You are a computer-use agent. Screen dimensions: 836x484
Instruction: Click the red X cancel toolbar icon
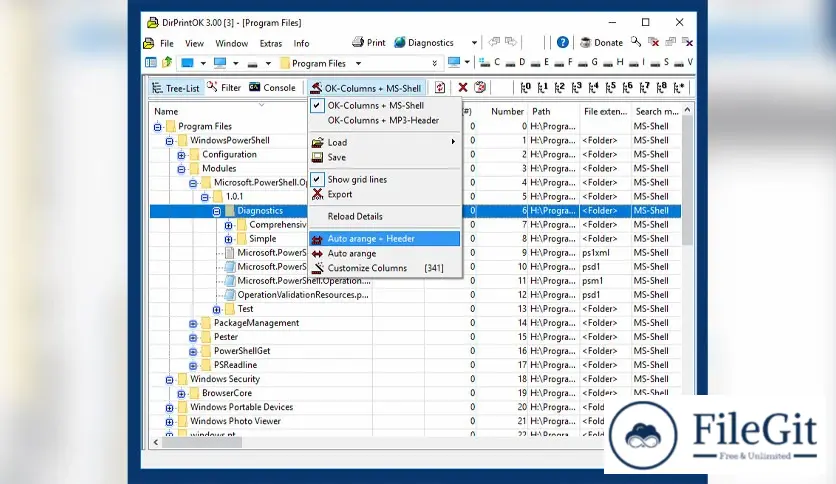463,87
